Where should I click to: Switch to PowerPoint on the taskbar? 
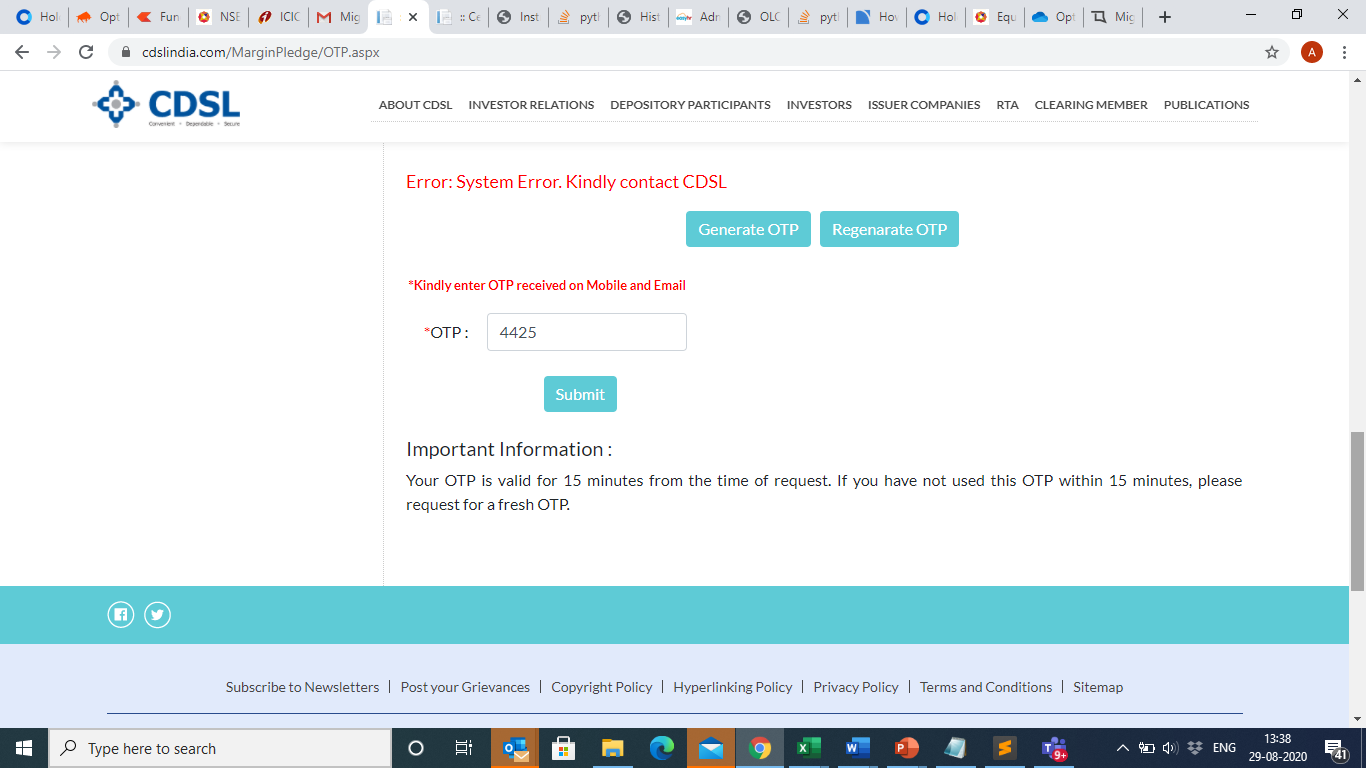tap(907, 748)
